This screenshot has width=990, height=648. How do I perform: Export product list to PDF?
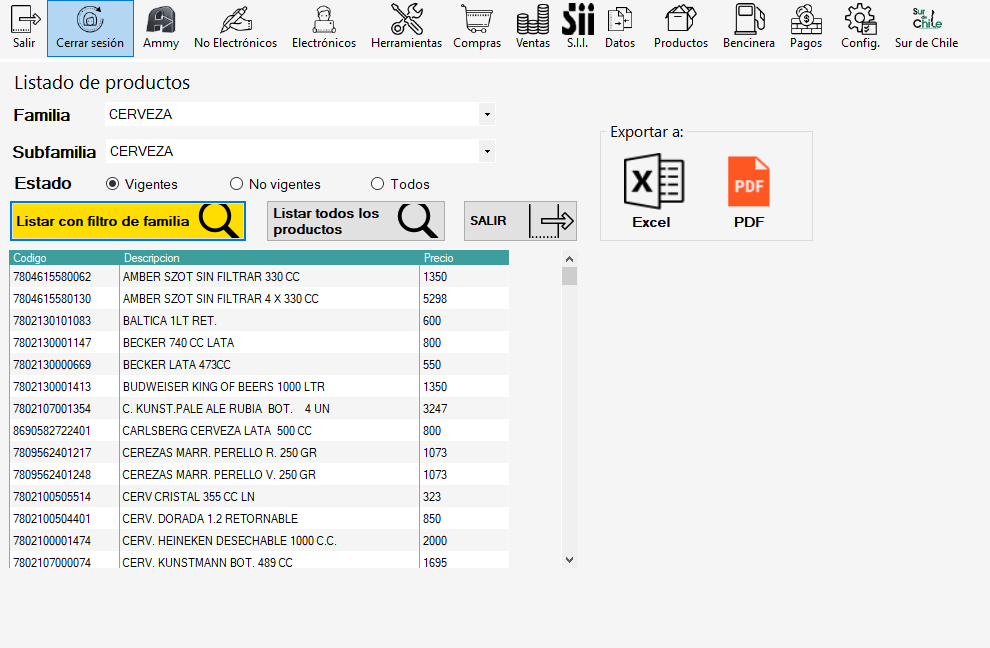click(x=749, y=191)
